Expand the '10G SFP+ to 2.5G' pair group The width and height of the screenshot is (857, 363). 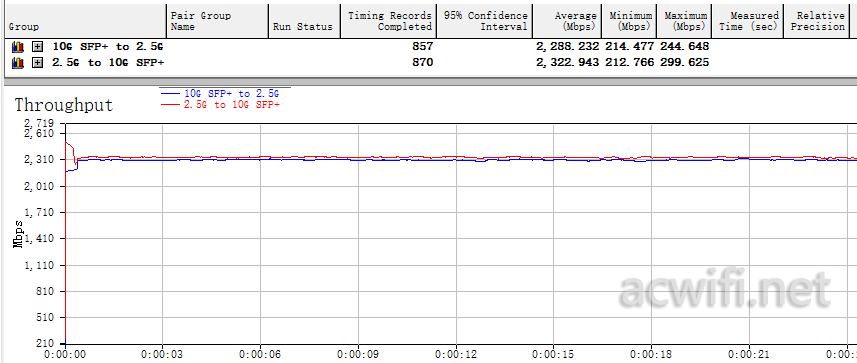coord(37,46)
